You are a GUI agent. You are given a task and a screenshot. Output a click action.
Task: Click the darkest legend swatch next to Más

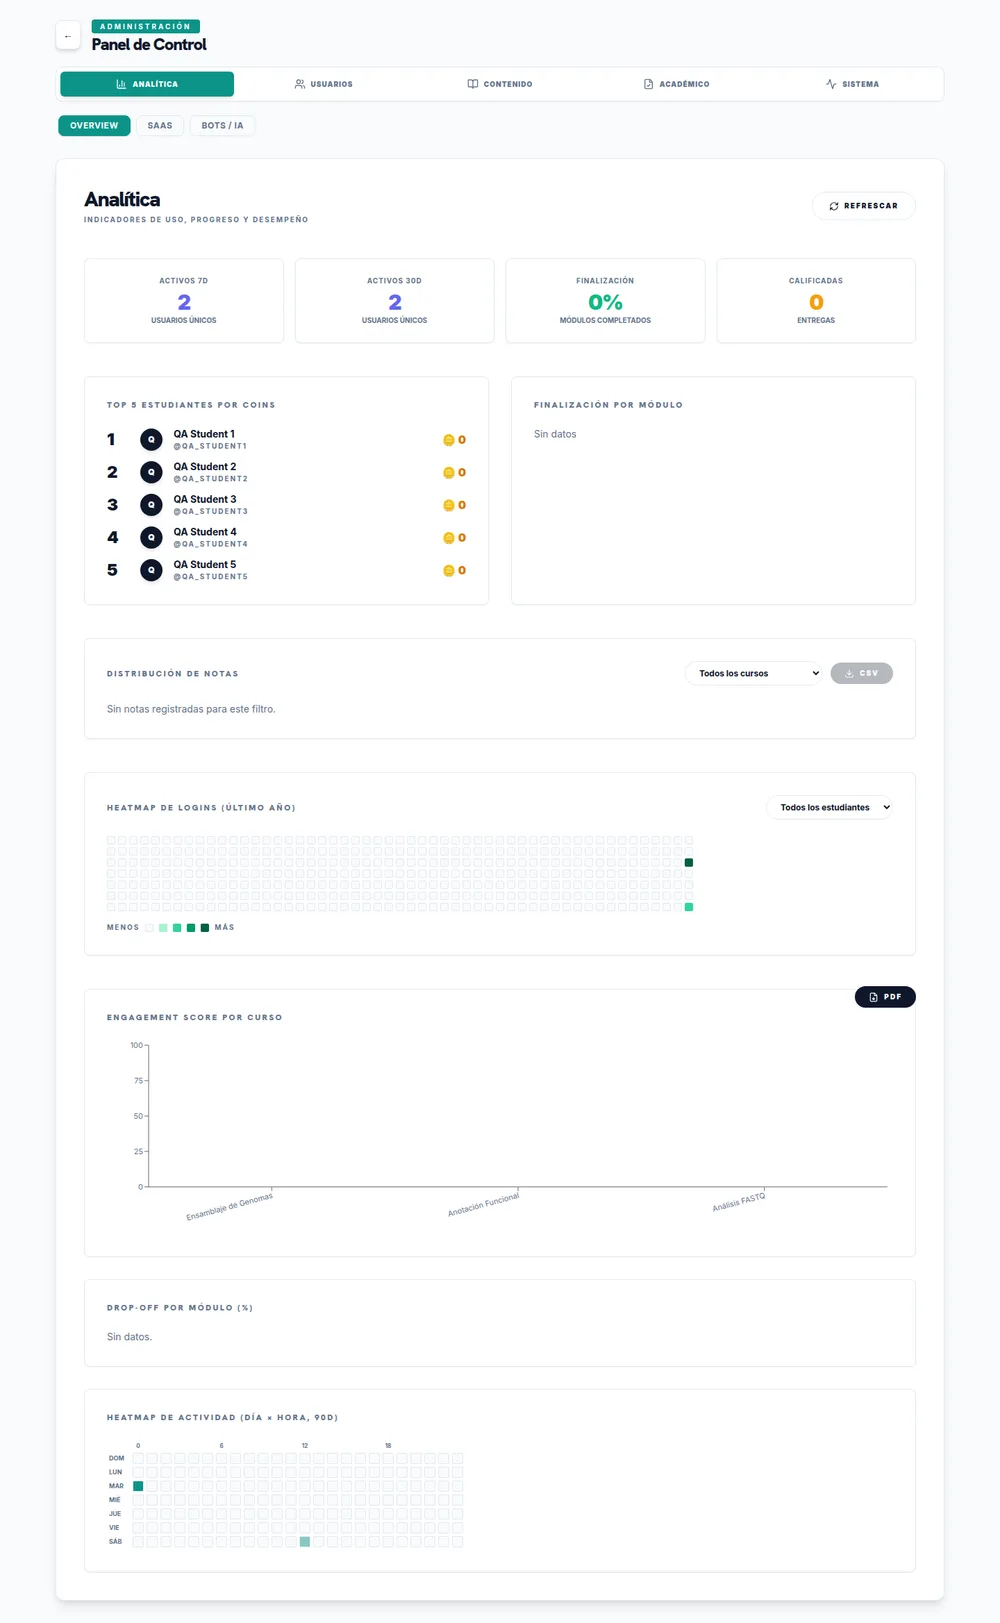coord(205,928)
